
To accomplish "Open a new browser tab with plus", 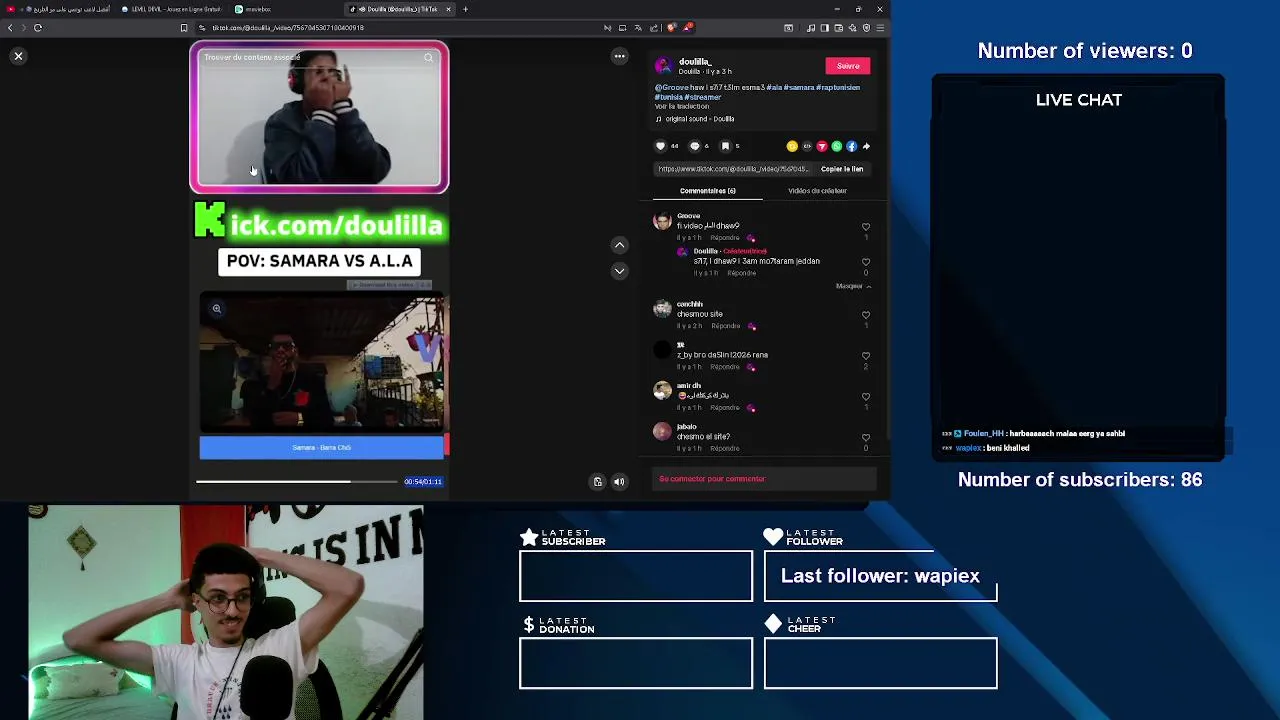I will click(x=465, y=9).
